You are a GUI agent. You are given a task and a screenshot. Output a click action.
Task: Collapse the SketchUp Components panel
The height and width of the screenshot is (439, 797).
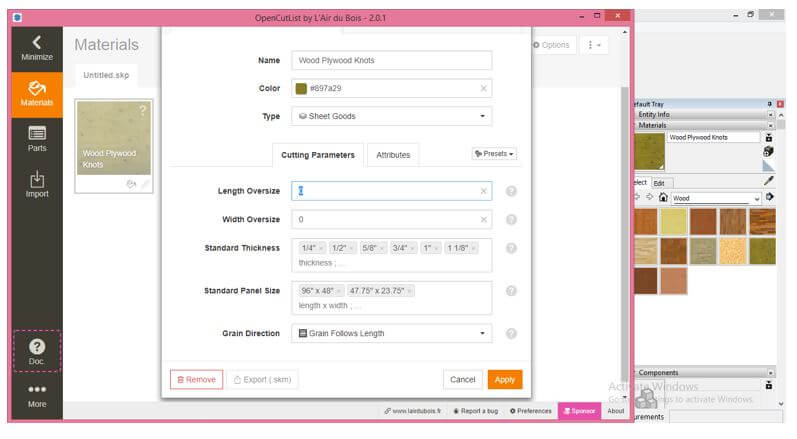click(x=771, y=373)
